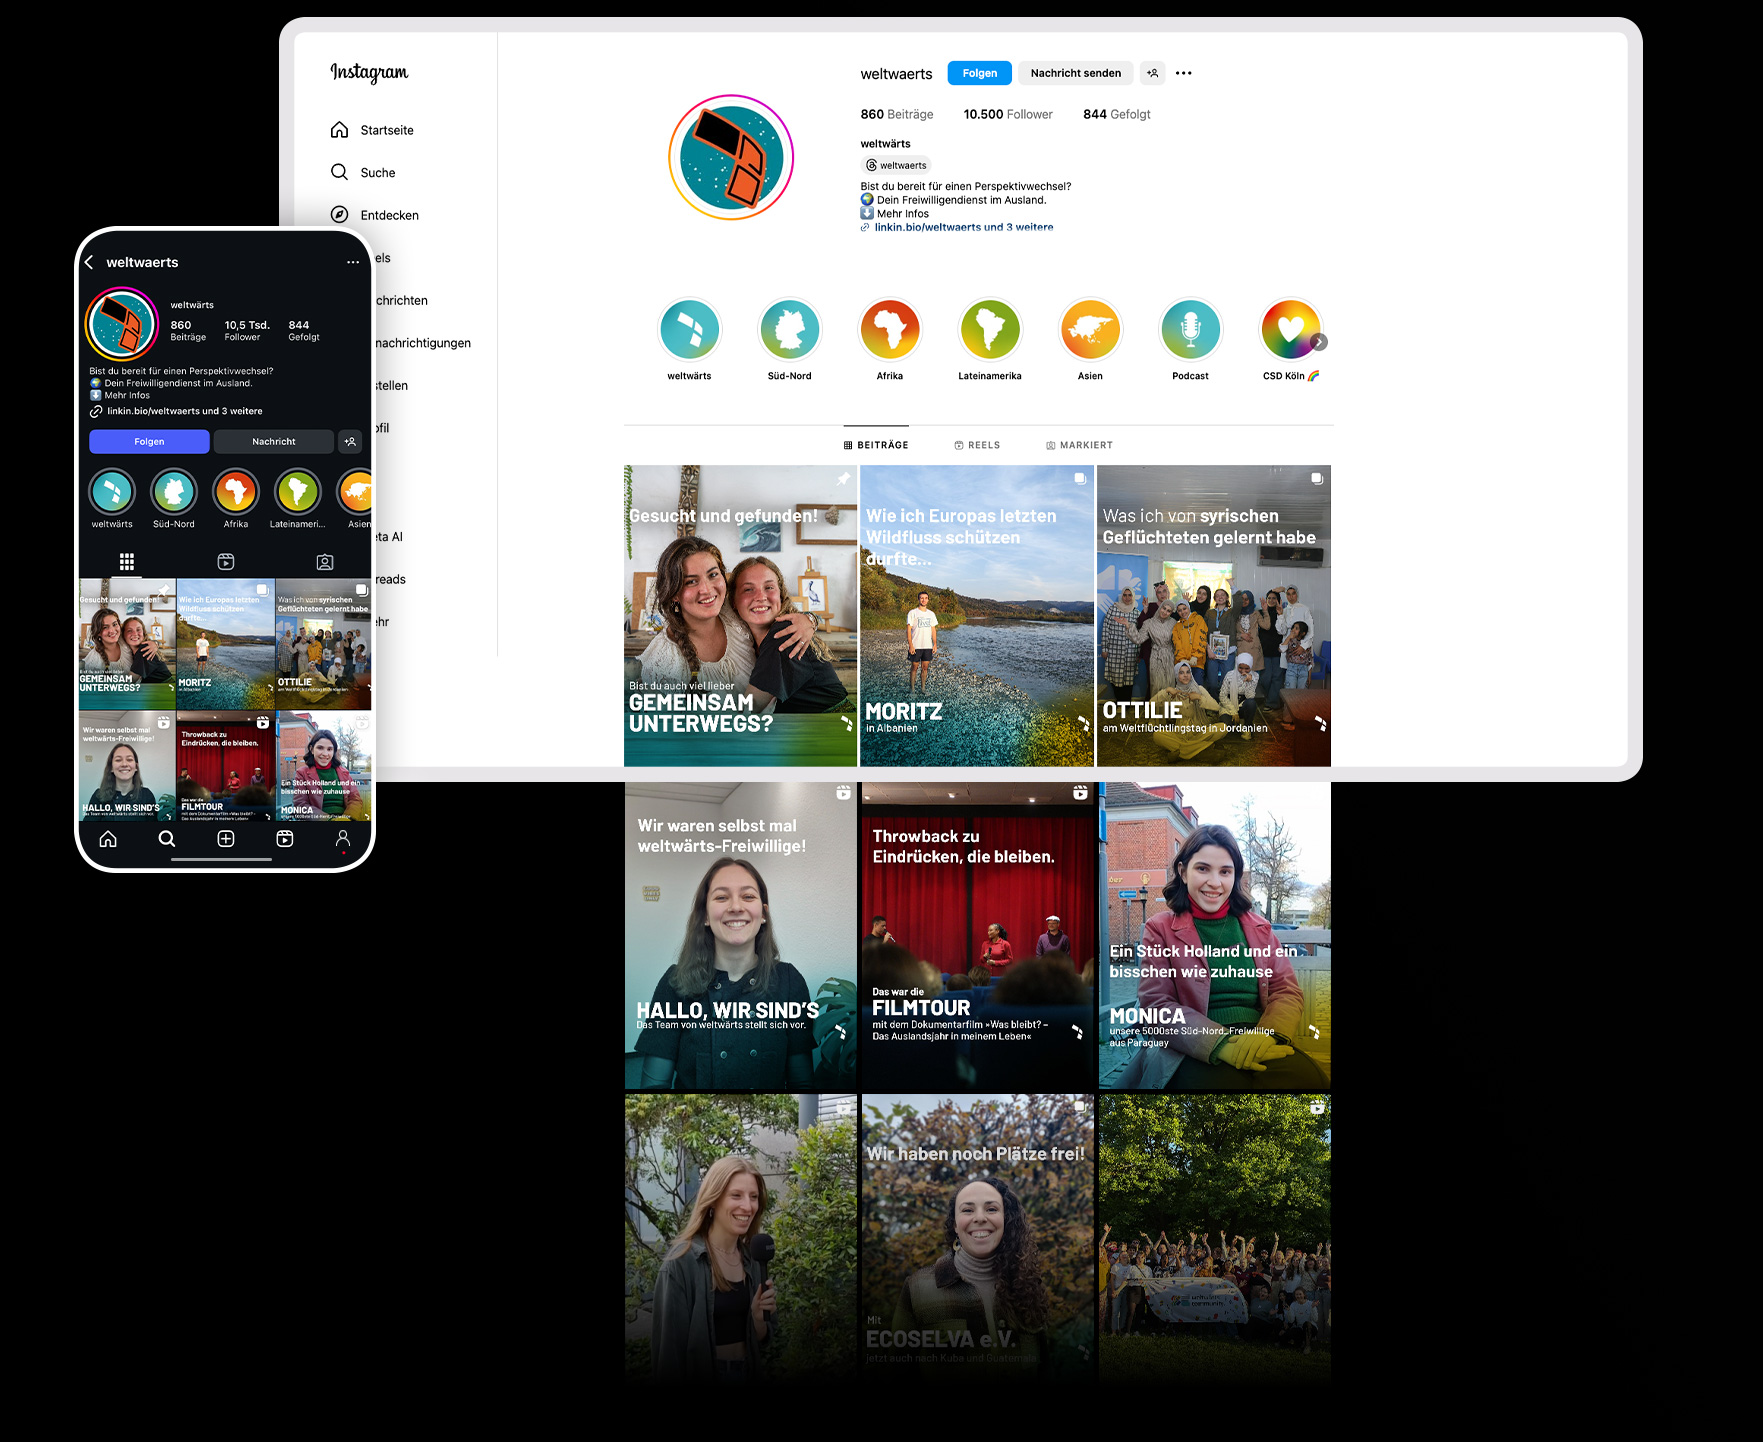Click the Threads weltwaerts badge

897,165
